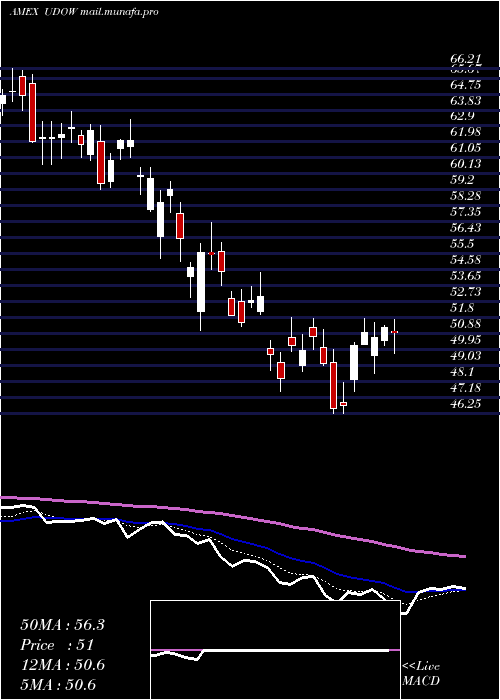
Task: Click the 5MA : 50.6 readout
Action: (x=58, y=685)
